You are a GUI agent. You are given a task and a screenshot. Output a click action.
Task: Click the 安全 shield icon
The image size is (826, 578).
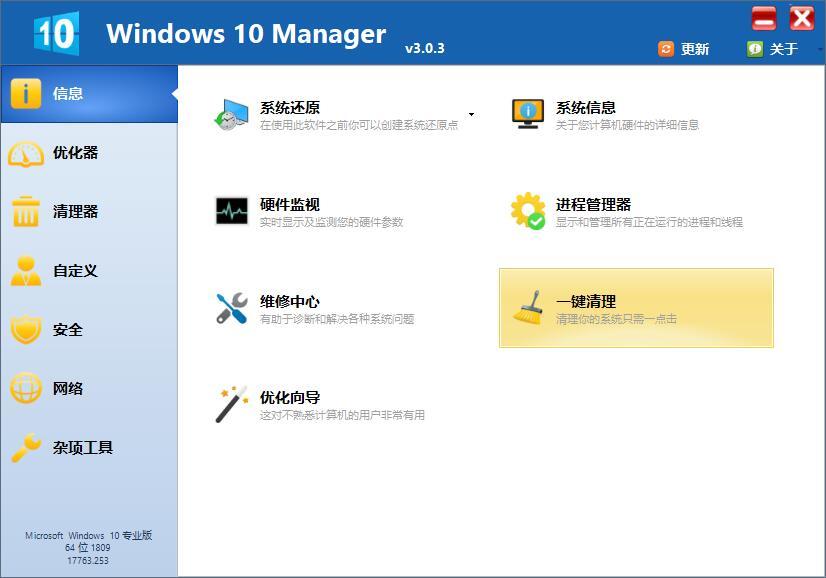(26, 329)
